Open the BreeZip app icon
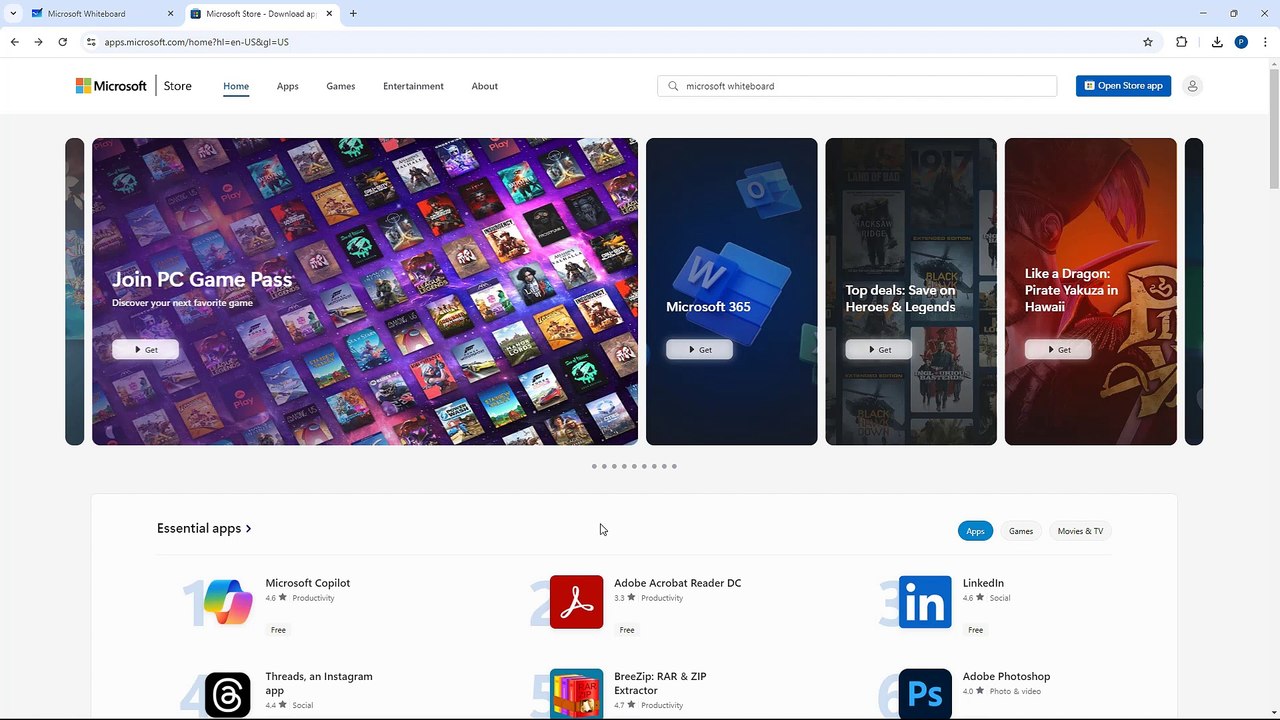Screen dimensions: 1280x720 [577, 694]
